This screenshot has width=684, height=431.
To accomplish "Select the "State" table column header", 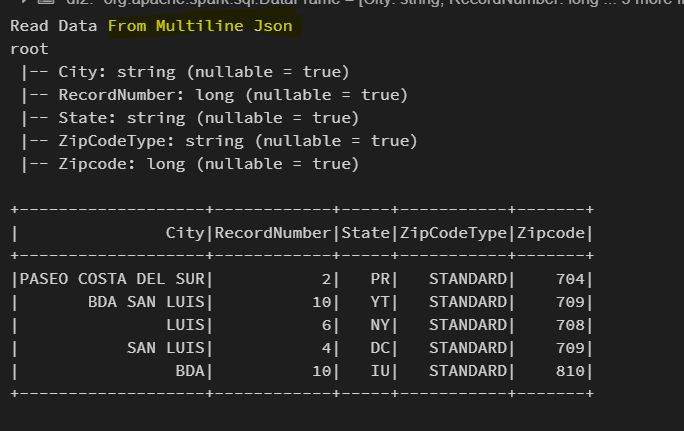I will click(366, 233).
